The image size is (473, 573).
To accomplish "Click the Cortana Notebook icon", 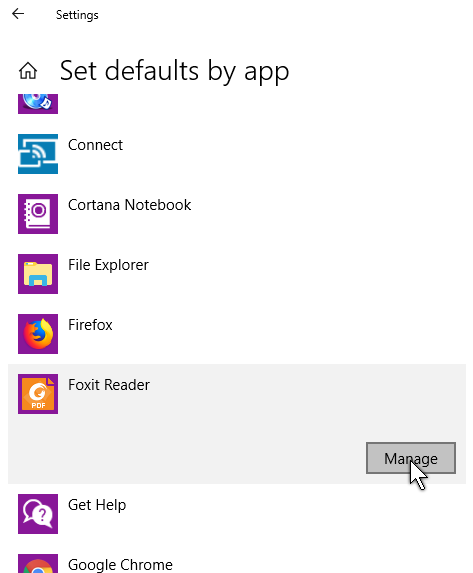I will pos(38,214).
